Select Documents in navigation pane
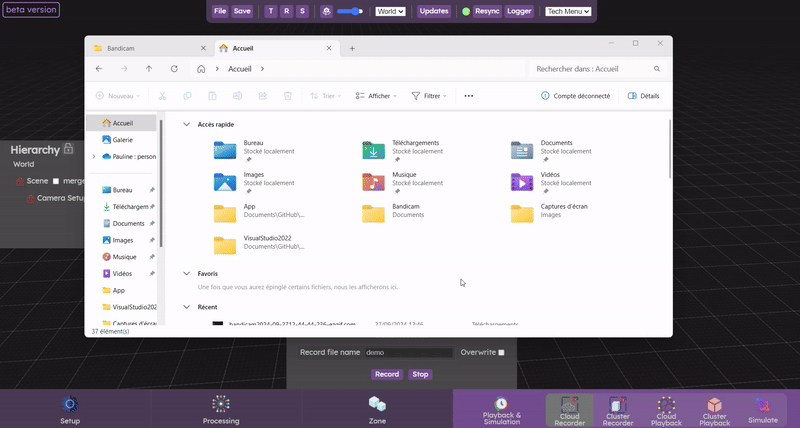Screen dimensions: 800x428 pos(129,223)
